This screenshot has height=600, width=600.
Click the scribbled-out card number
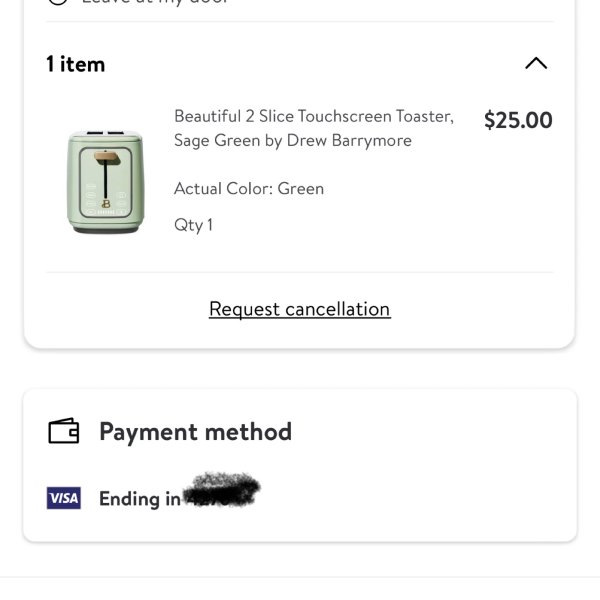click(222, 489)
